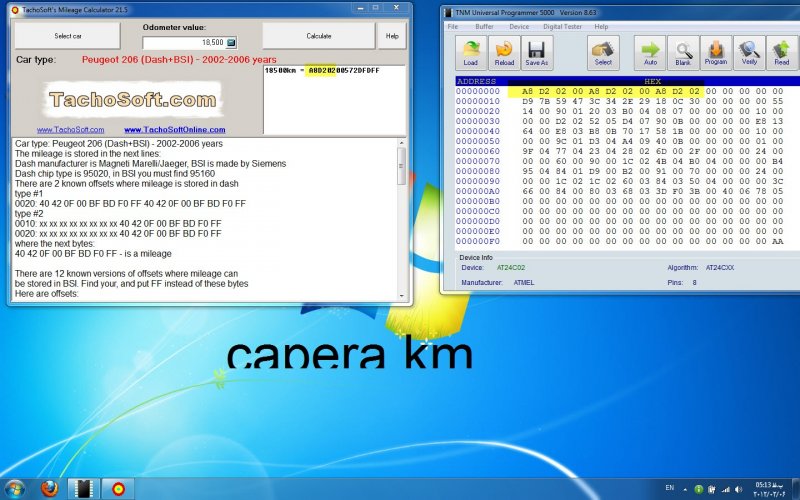Open the Device menu
800x500 pixels.
(519, 27)
